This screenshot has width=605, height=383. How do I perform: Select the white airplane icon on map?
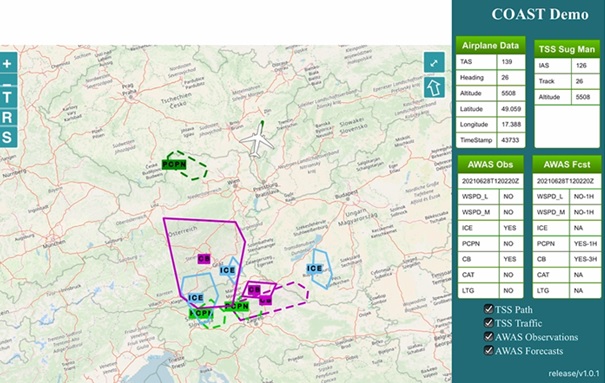point(257,140)
